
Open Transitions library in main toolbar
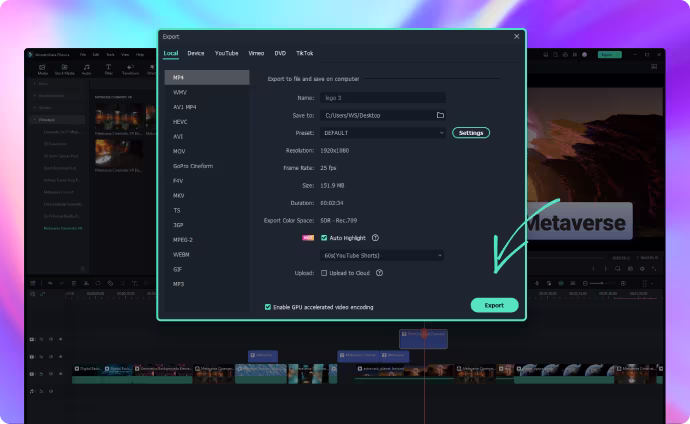130,69
